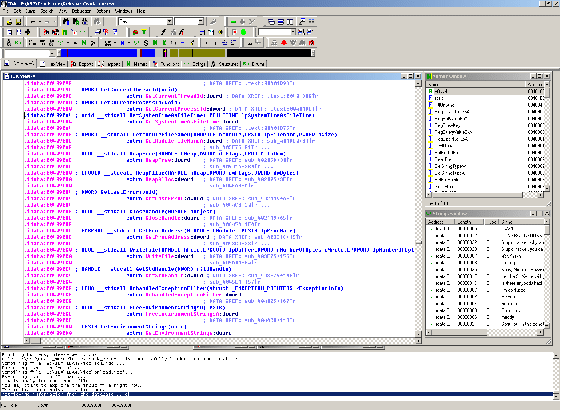The height and width of the screenshot is (411, 561).
Task: Click down arrow of disassembly vertical scrollbar
Action: 418,334
